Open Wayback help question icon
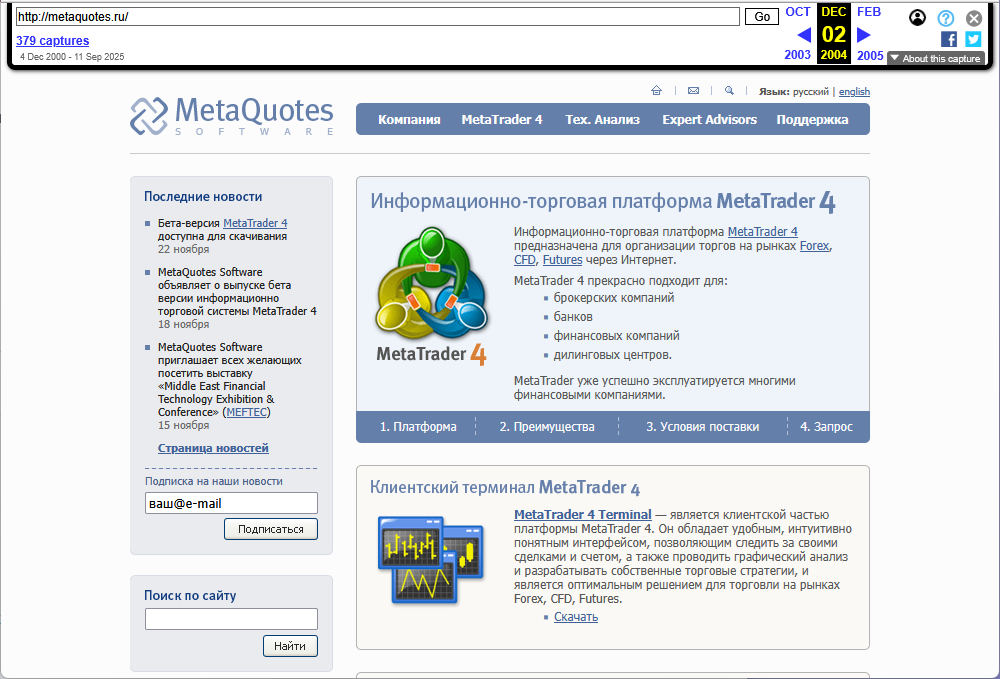Image resolution: width=1000 pixels, height=679 pixels. [x=946, y=18]
